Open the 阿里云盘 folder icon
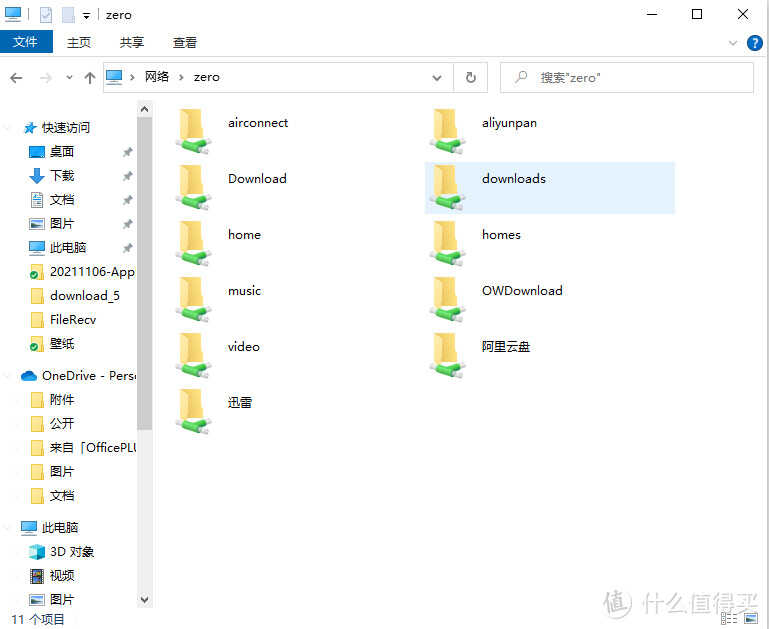Viewport: 769px width, 629px height. (447, 355)
